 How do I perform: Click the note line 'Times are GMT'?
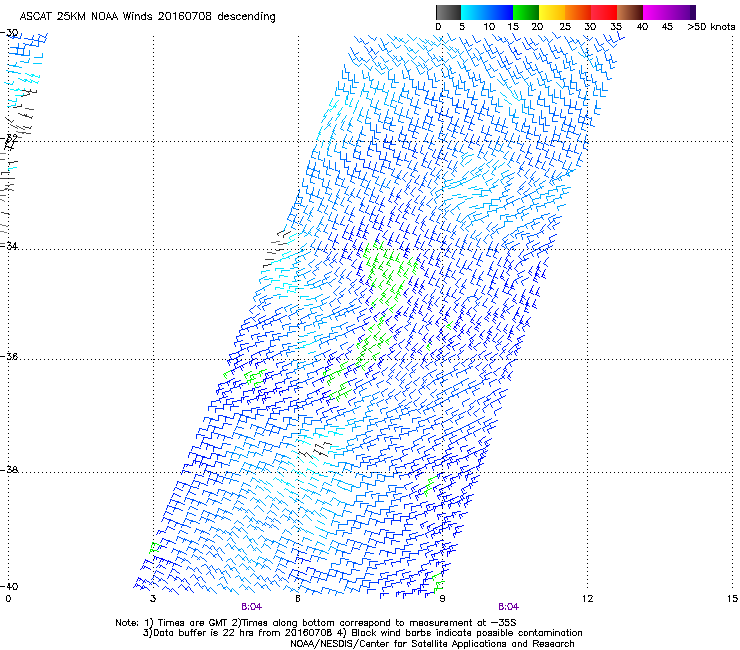(x=316, y=623)
